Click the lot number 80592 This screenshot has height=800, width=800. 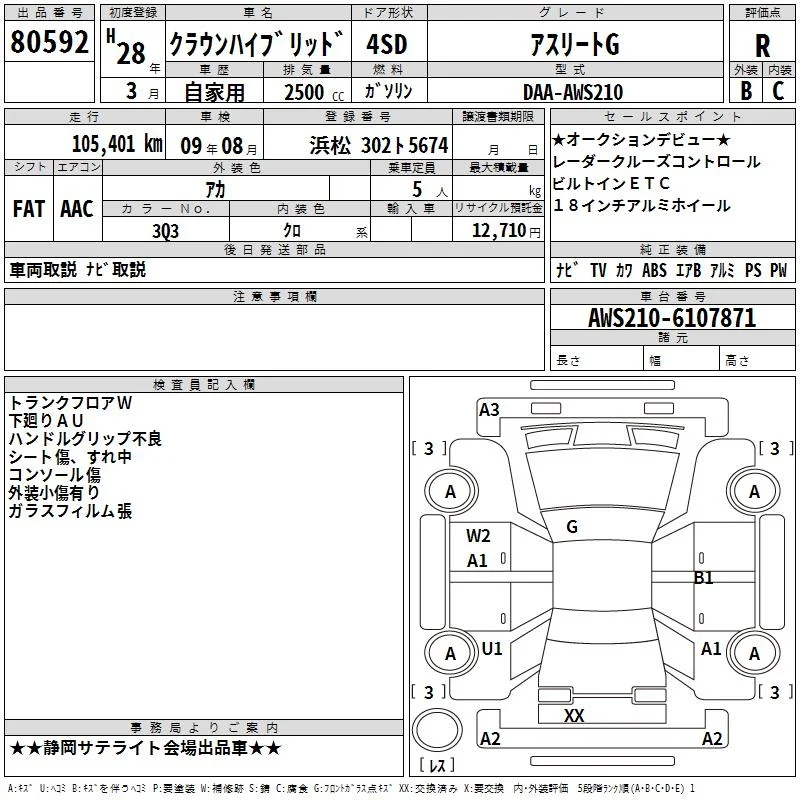pos(49,42)
